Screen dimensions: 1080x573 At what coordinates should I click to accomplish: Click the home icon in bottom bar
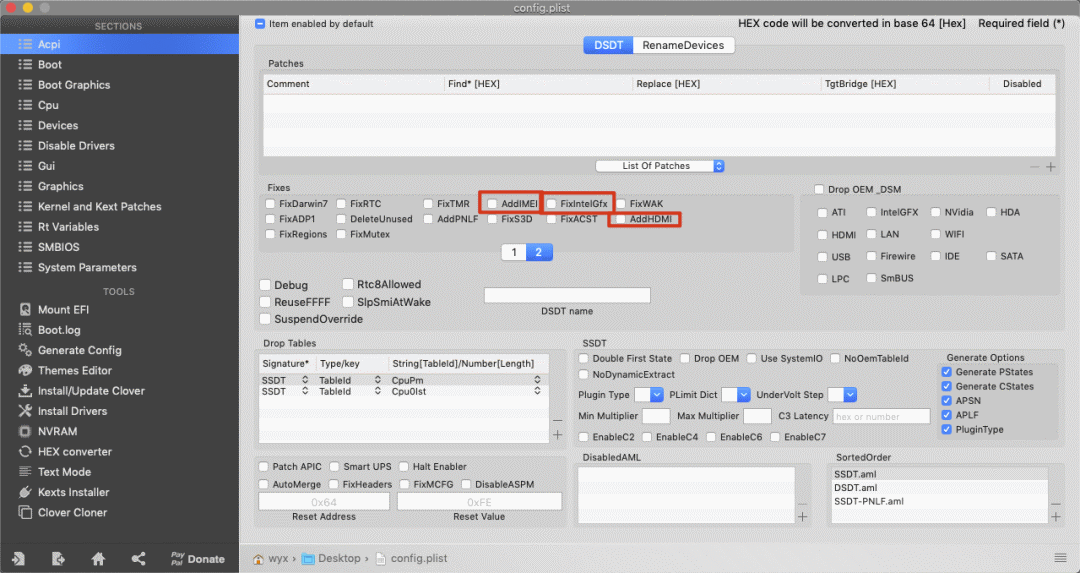(98, 559)
